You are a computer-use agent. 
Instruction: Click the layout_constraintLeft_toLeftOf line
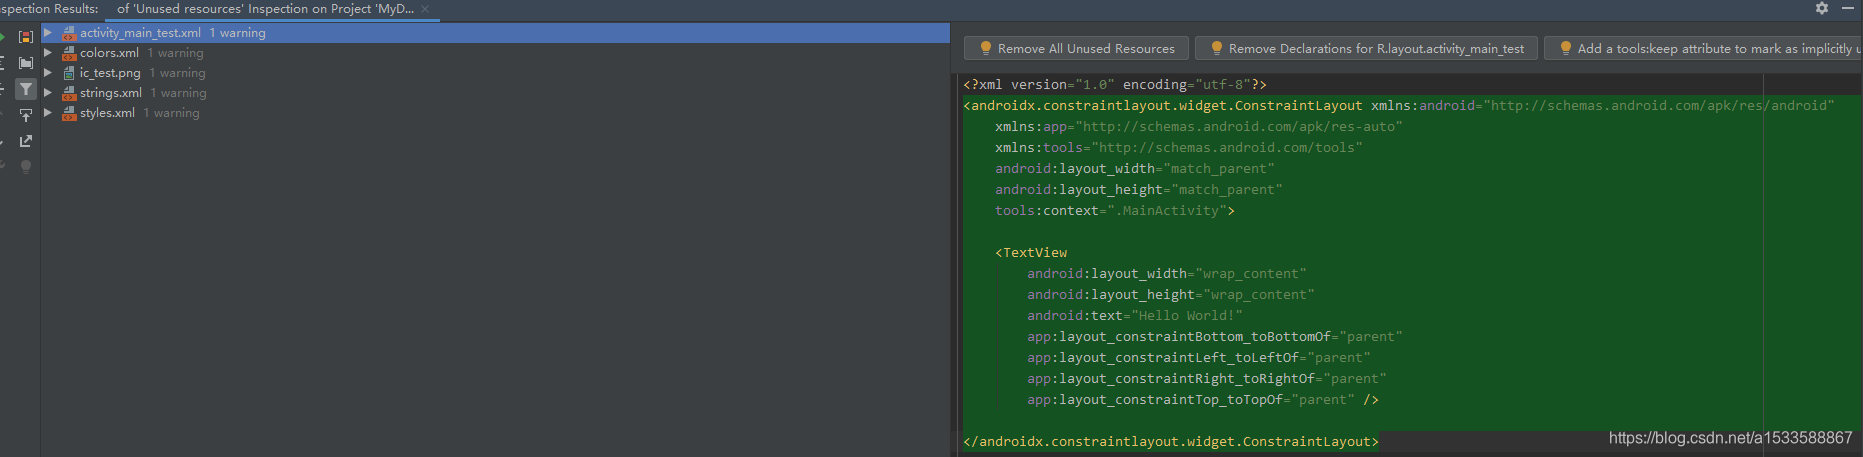(1198, 358)
